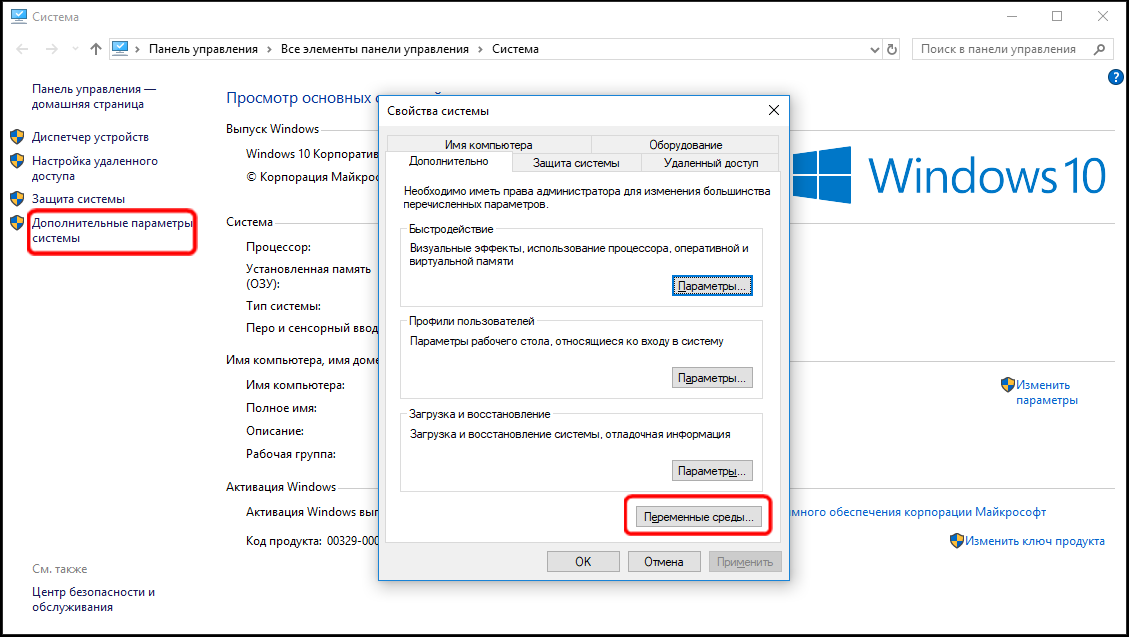1129x637 pixels.
Task: Click the Back arrow in address bar
Action: coord(24,49)
